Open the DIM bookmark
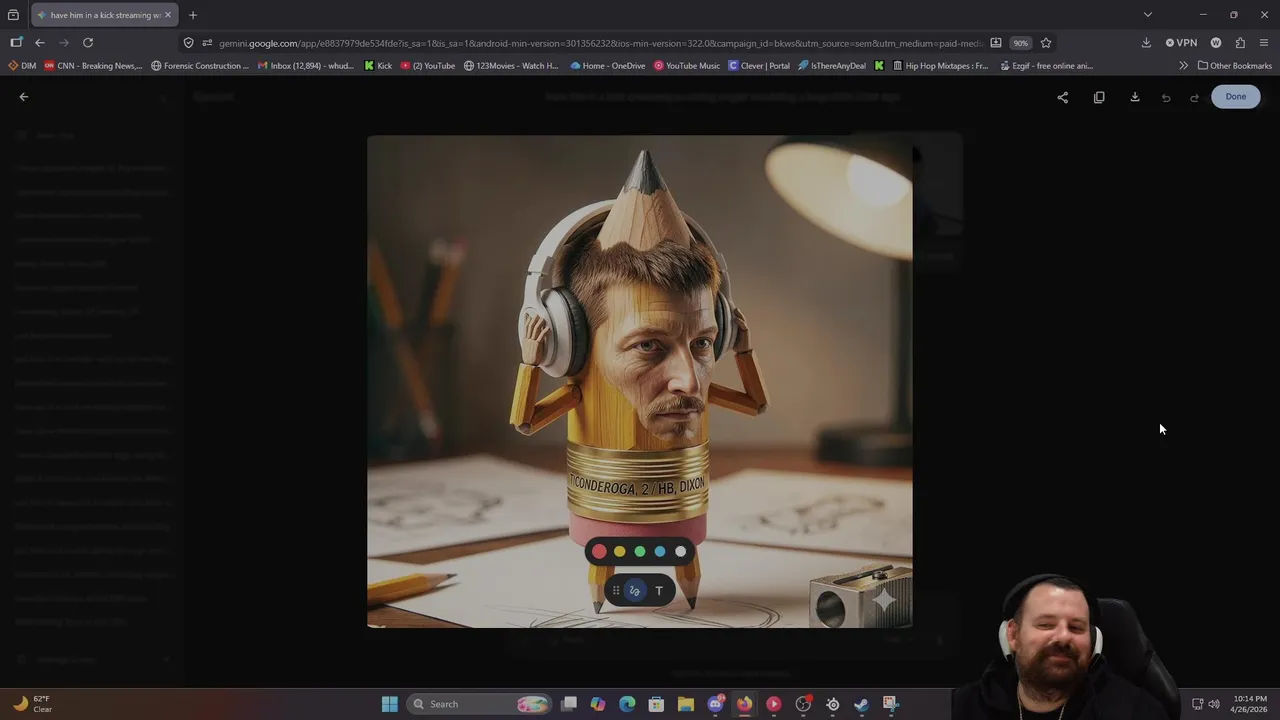The height and width of the screenshot is (720, 1280). (x=22, y=66)
